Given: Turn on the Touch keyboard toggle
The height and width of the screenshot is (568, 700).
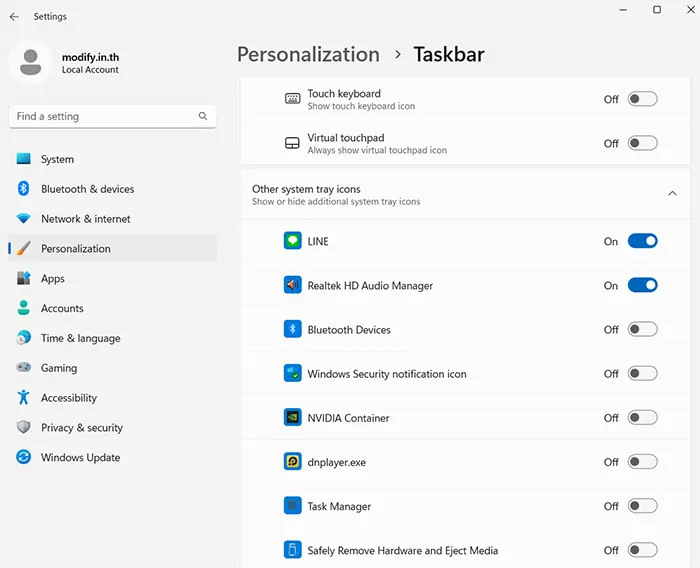Looking at the screenshot, I should click(x=642, y=99).
